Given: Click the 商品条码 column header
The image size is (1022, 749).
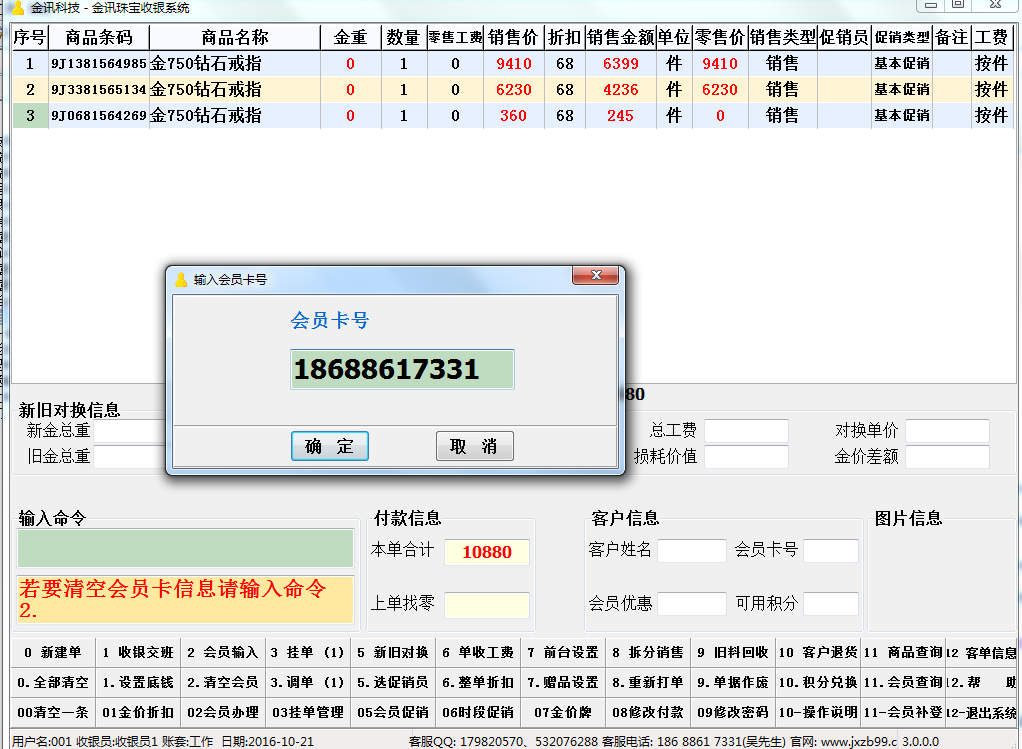Looking at the screenshot, I should (99, 37).
